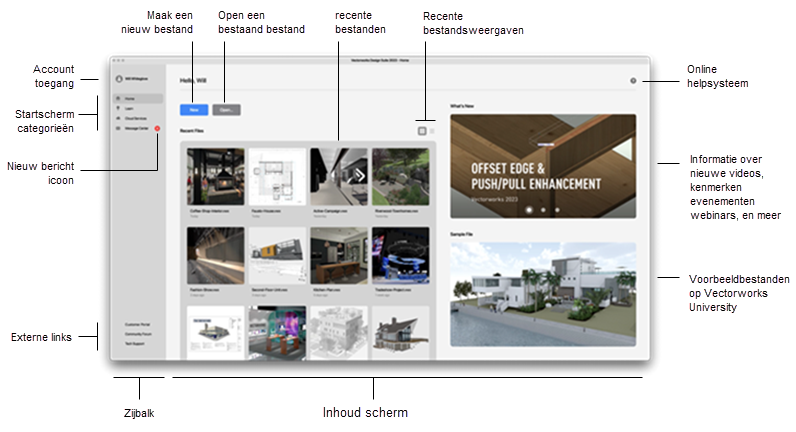Image resolution: width=796 pixels, height=432 pixels.
Task: Open the Coffee Shop Interior file thumbnail
Action: click(215, 177)
